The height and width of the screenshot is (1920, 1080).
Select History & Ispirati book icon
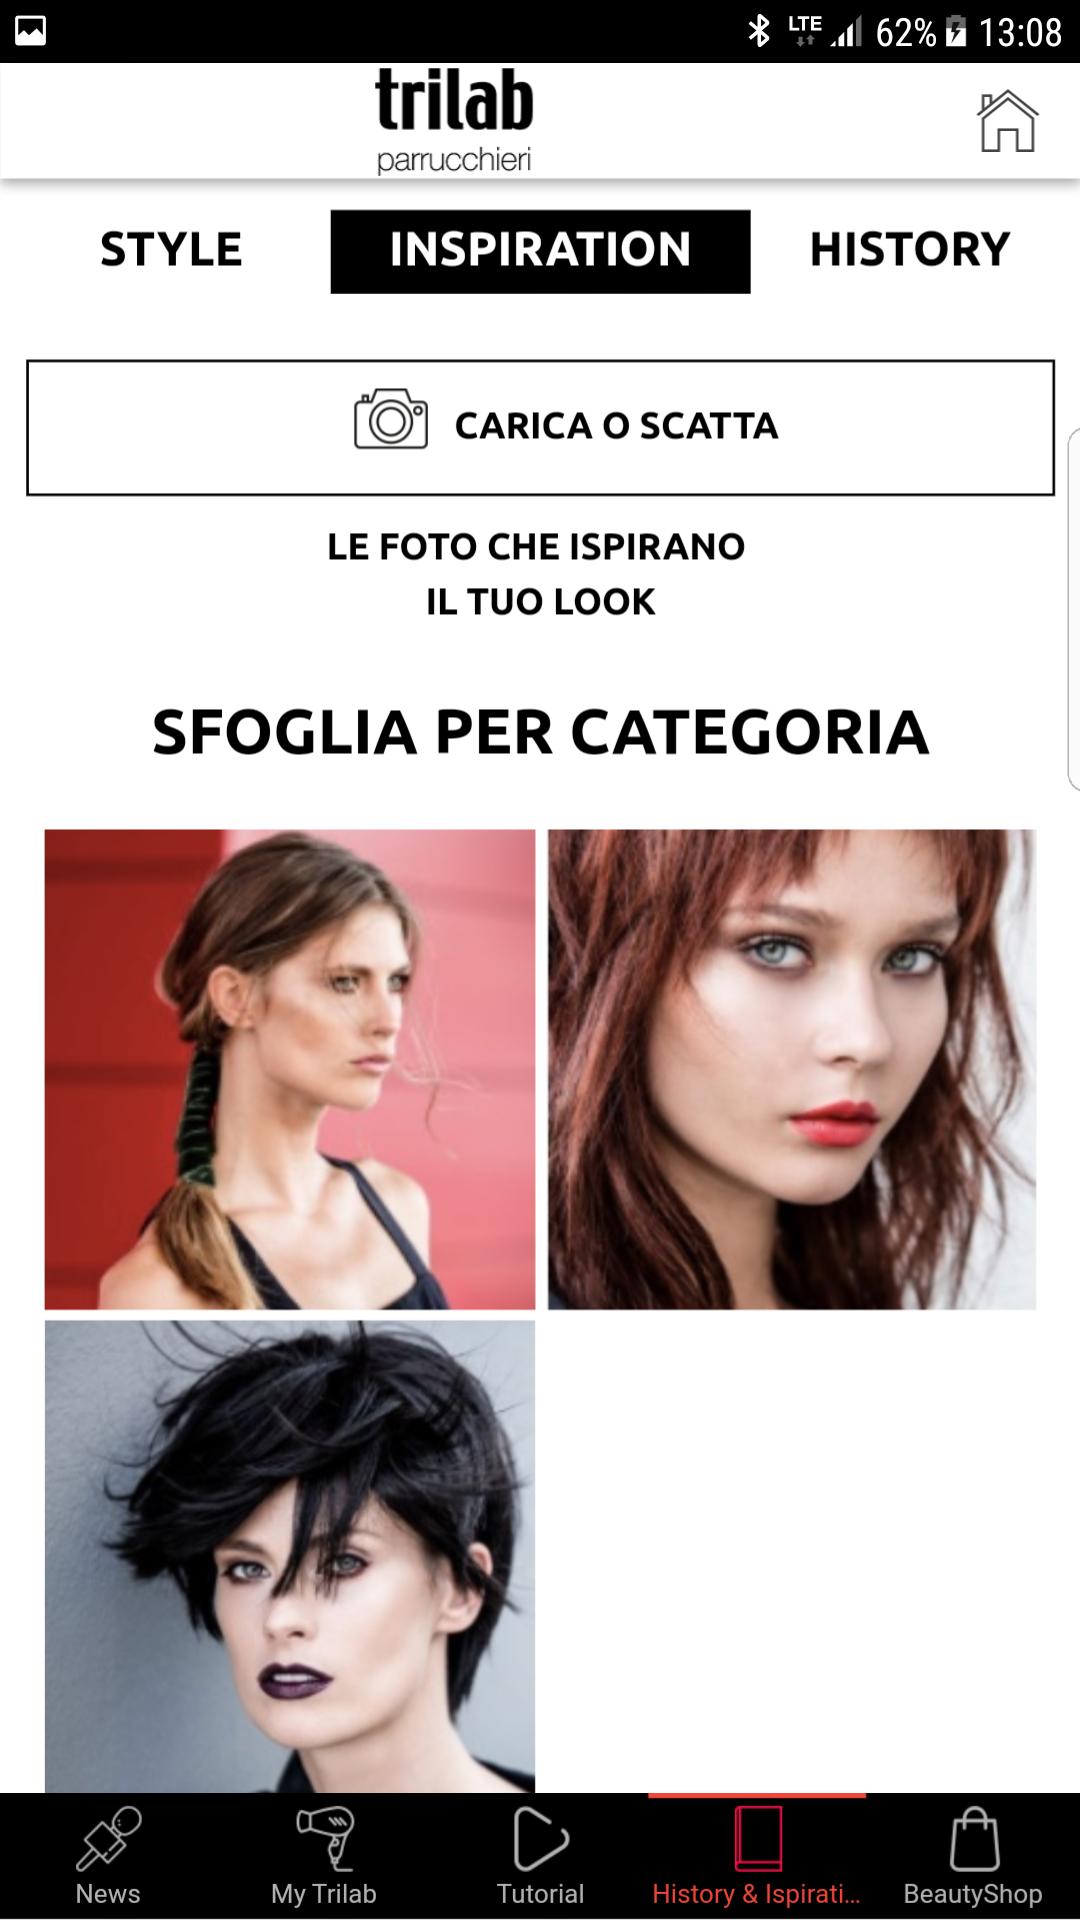click(x=758, y=1838)
